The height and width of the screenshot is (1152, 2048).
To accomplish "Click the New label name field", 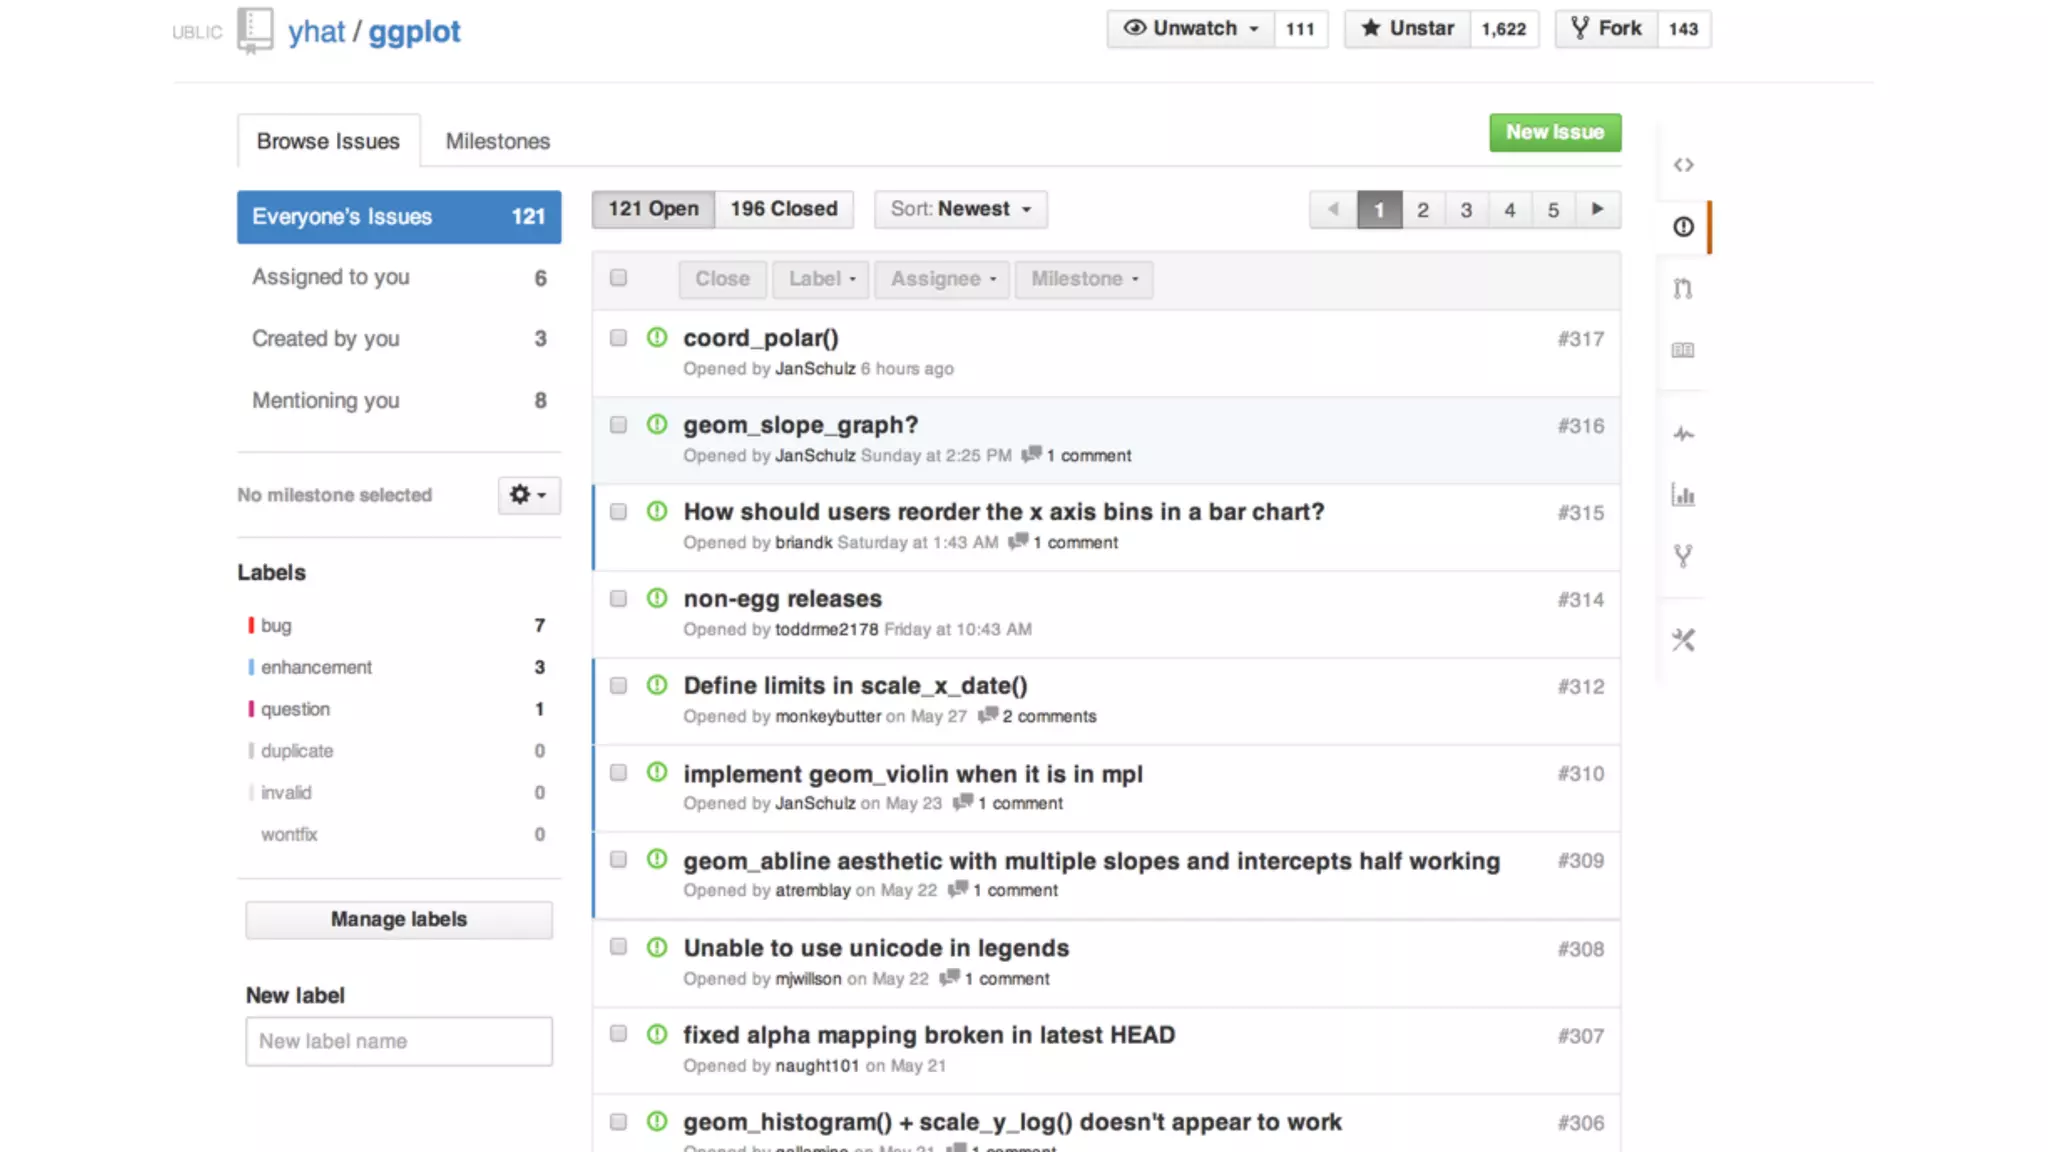I will point(398,1041).
